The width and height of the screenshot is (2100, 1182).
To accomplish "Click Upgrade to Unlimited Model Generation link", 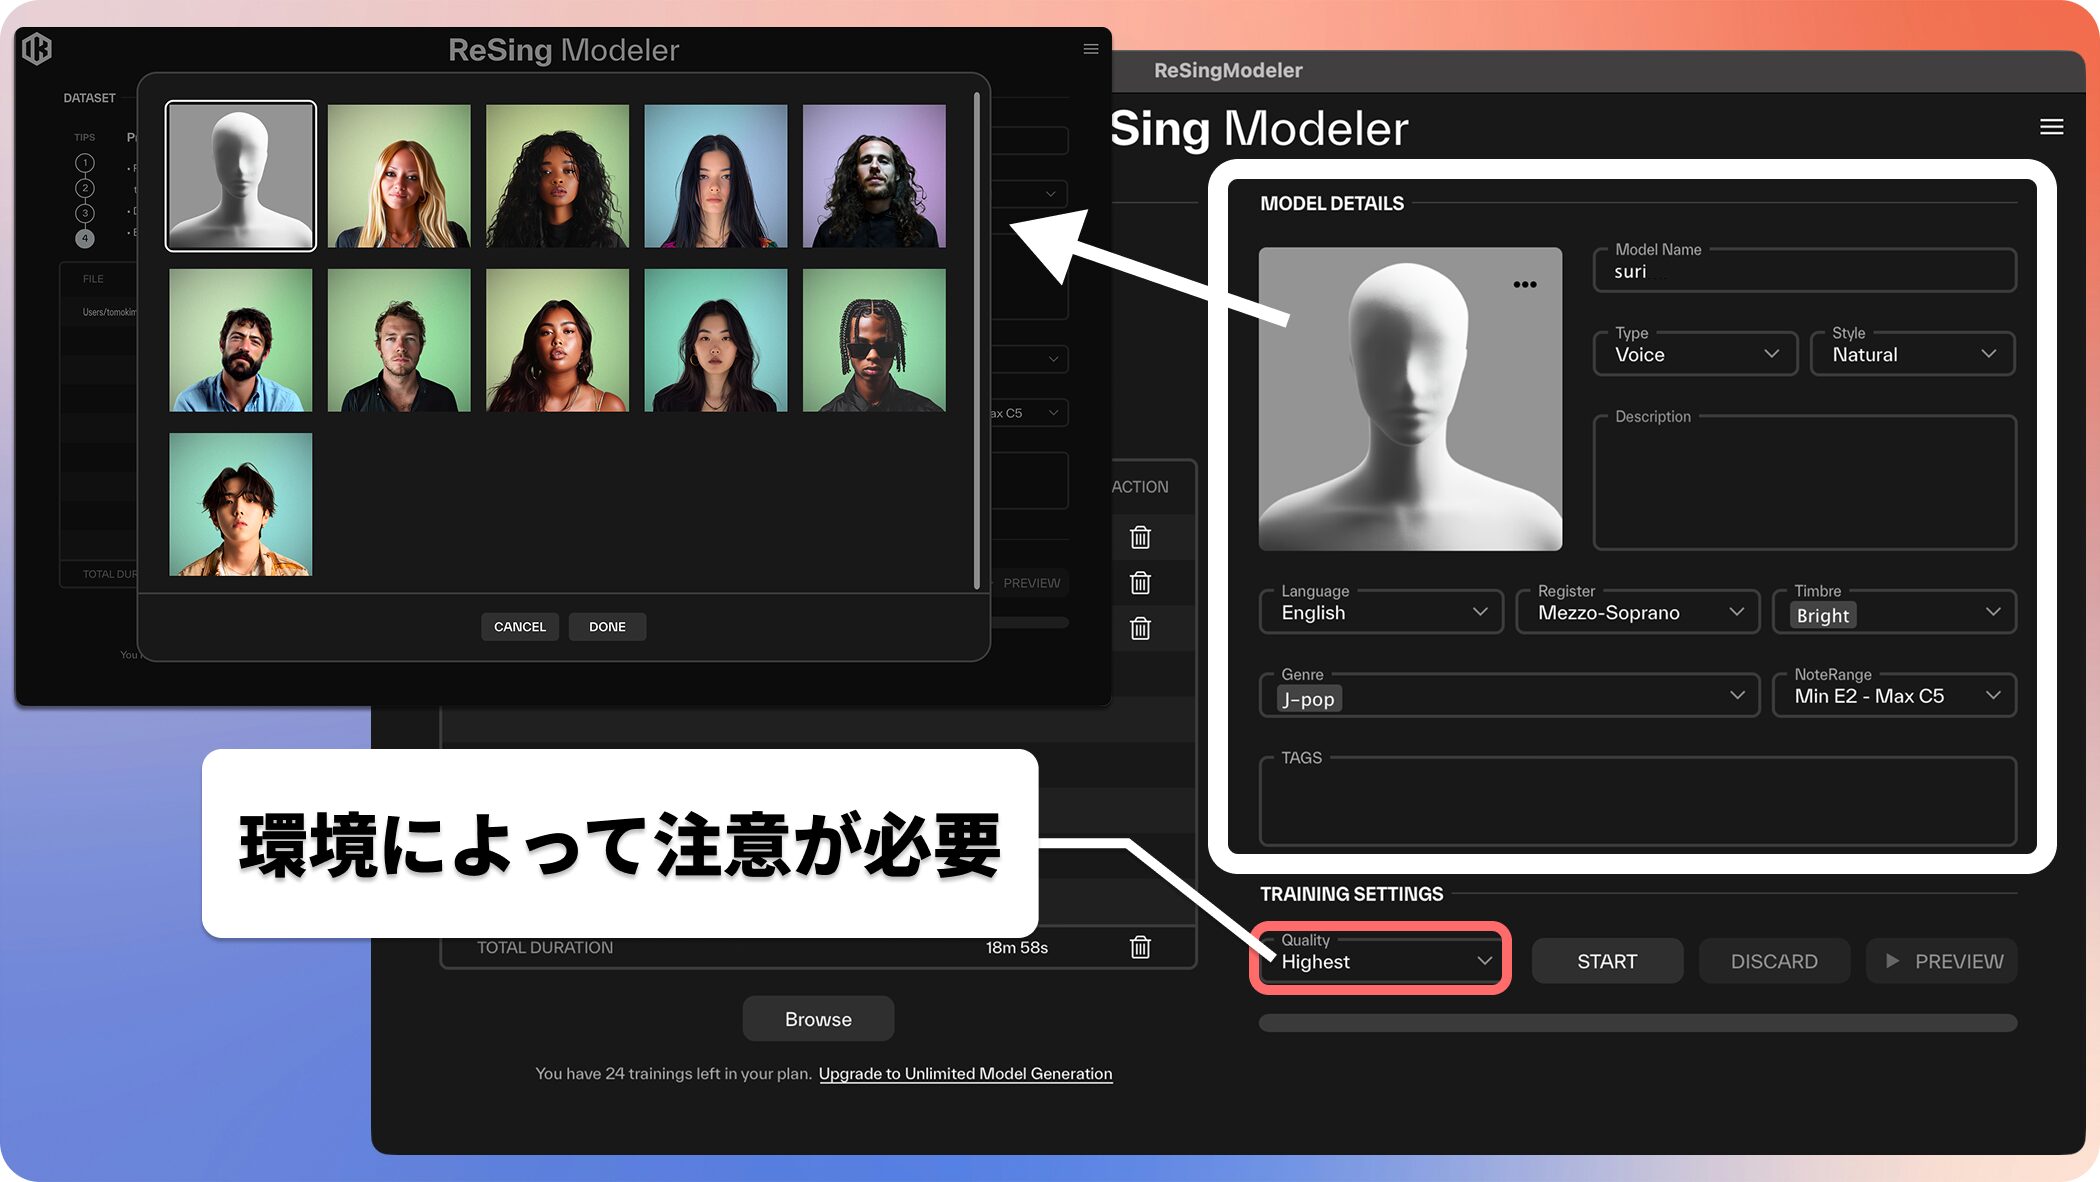I will click(965, 1073).
